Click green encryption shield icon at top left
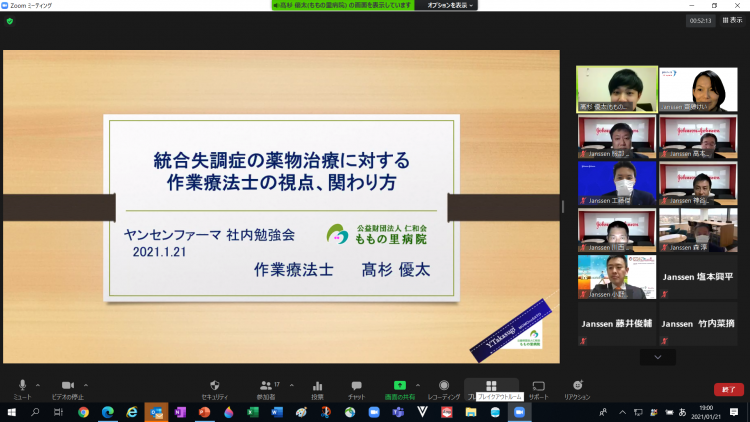Image resolution: width=750 pixels, height=422 pixels. coord(10,21)
